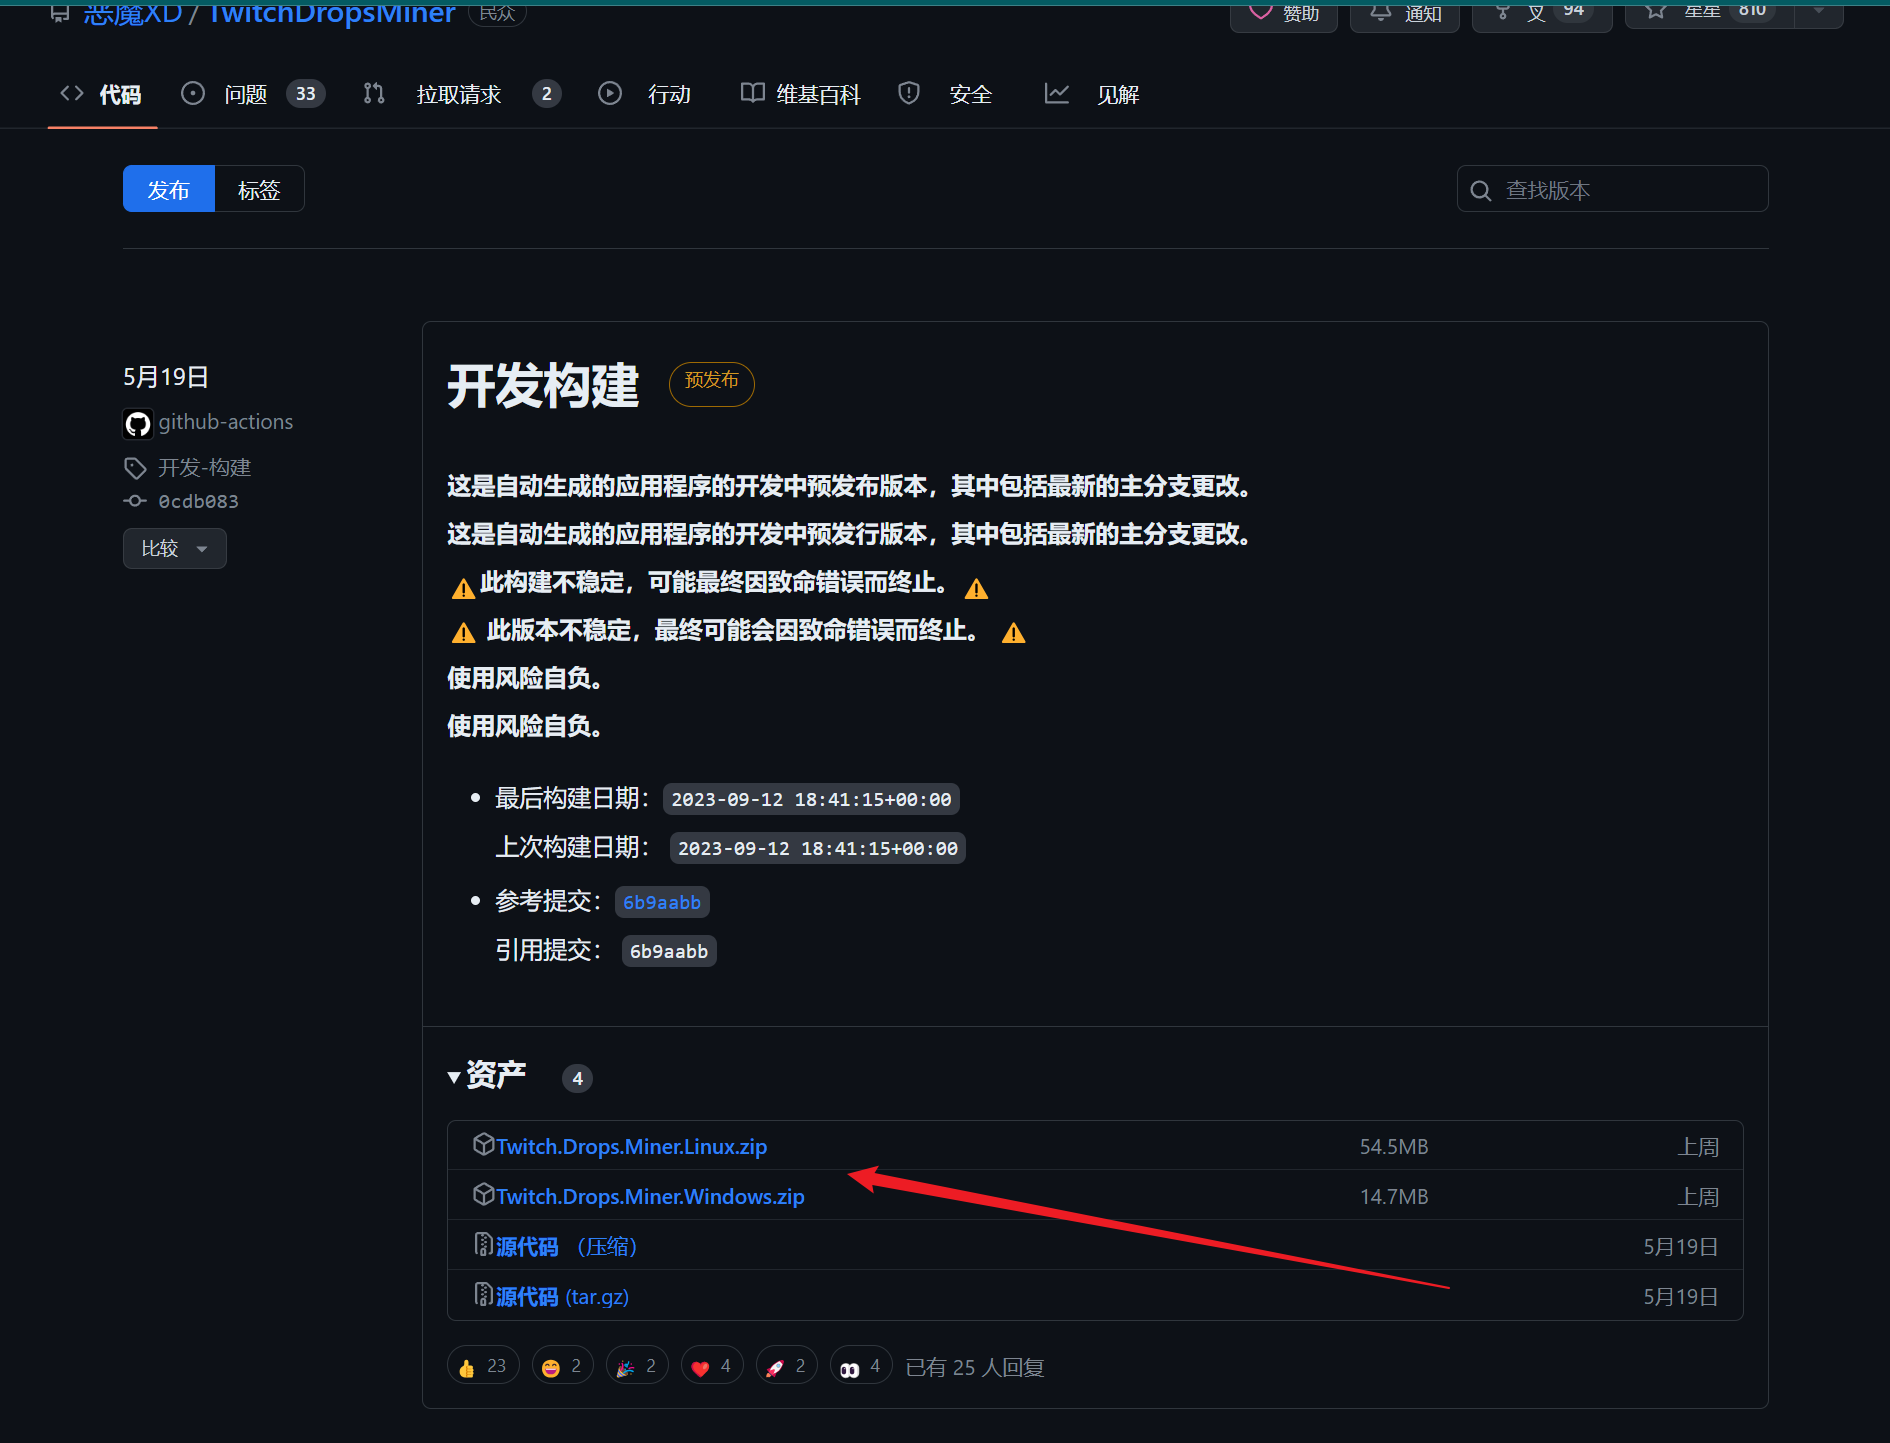1890x1443 pixels.
Task: Open the 维基百科 (Wiki) tab
Action: (800, 94)
